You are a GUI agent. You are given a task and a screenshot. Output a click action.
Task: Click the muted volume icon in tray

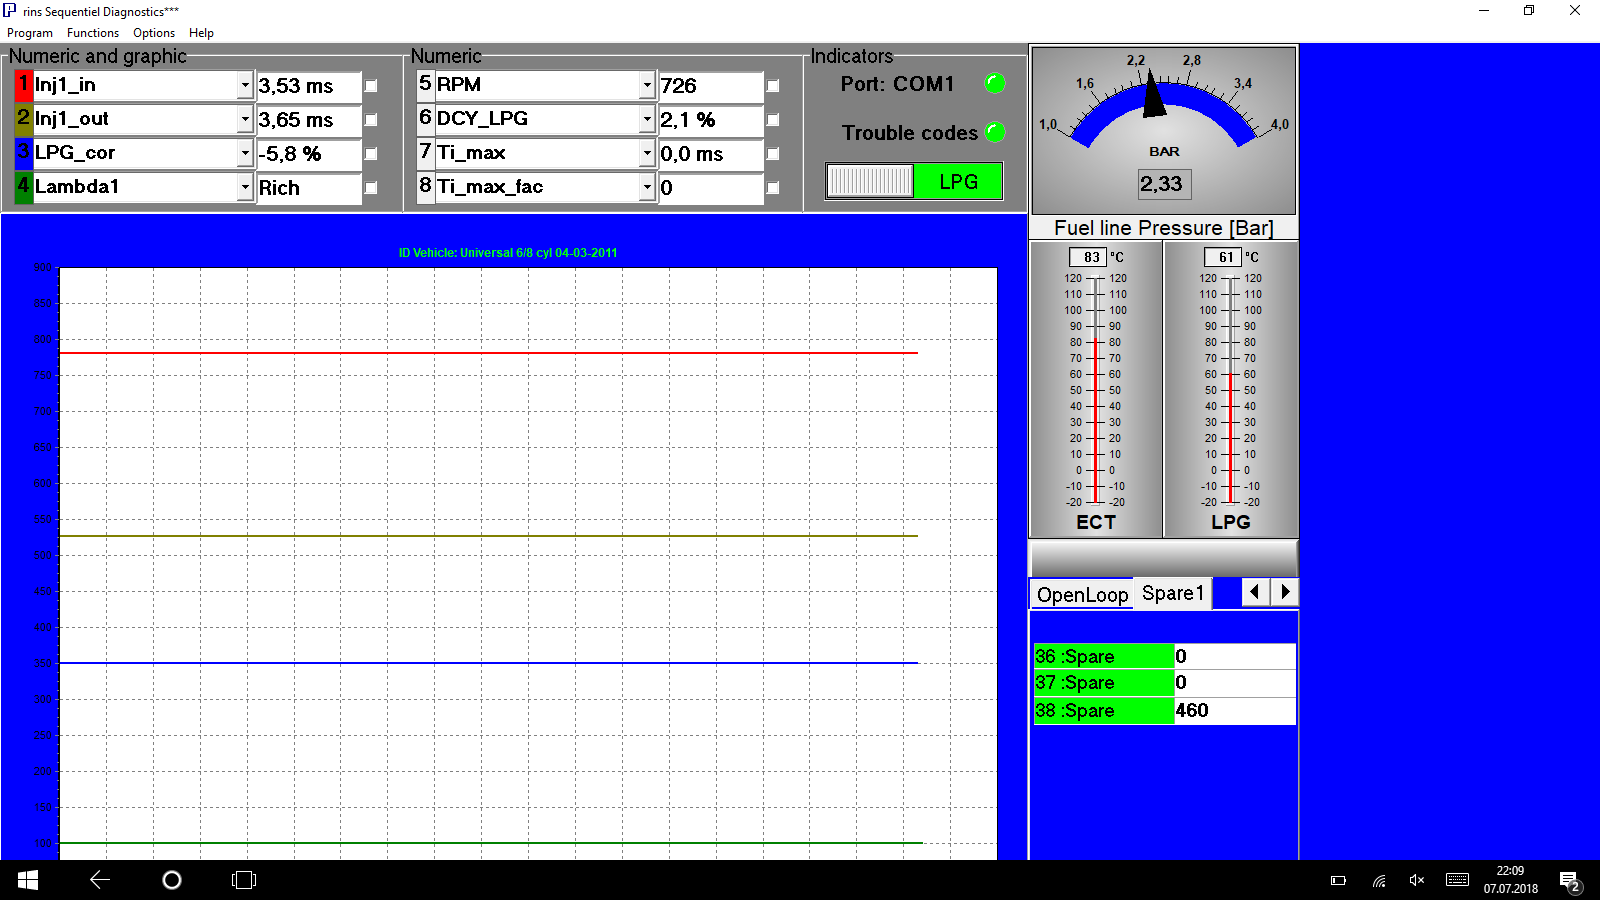(x=1417, y=881)
